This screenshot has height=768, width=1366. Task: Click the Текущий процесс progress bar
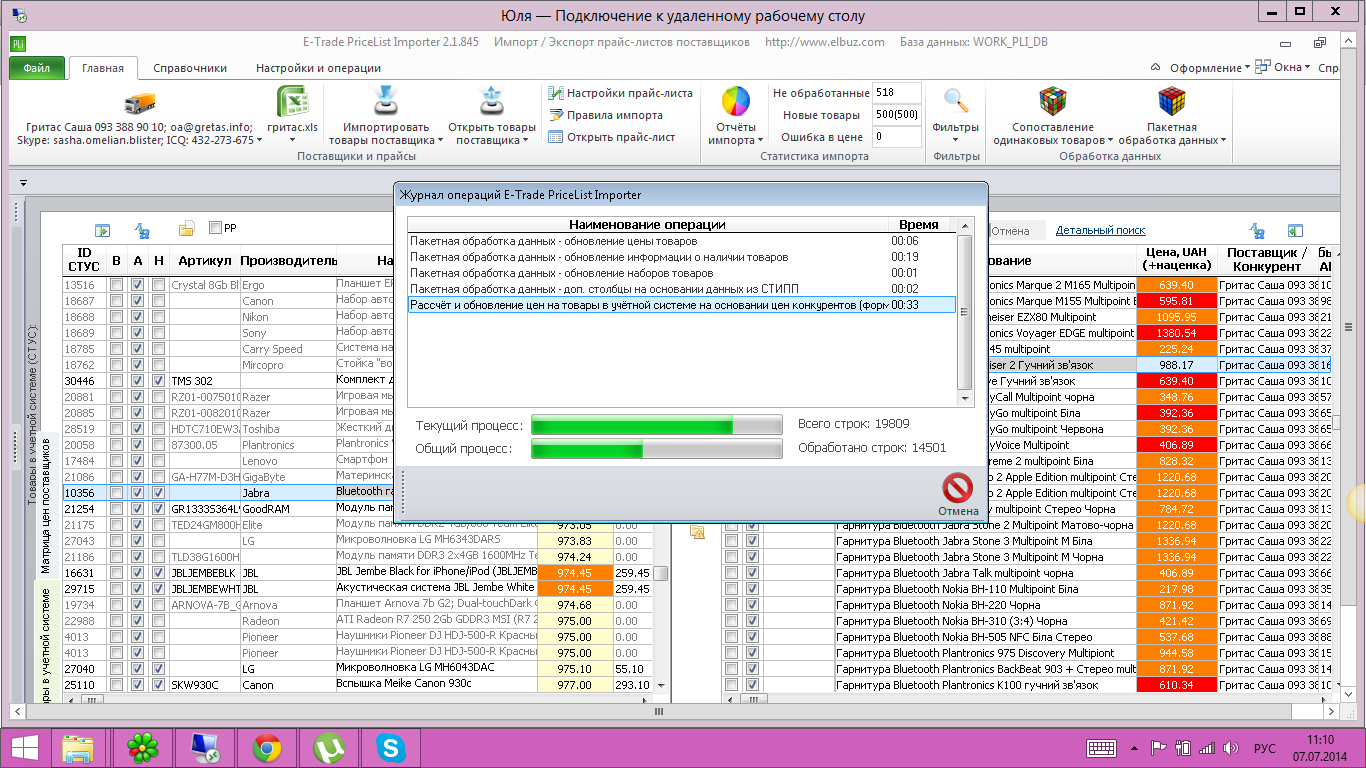[x=656, y=425]
